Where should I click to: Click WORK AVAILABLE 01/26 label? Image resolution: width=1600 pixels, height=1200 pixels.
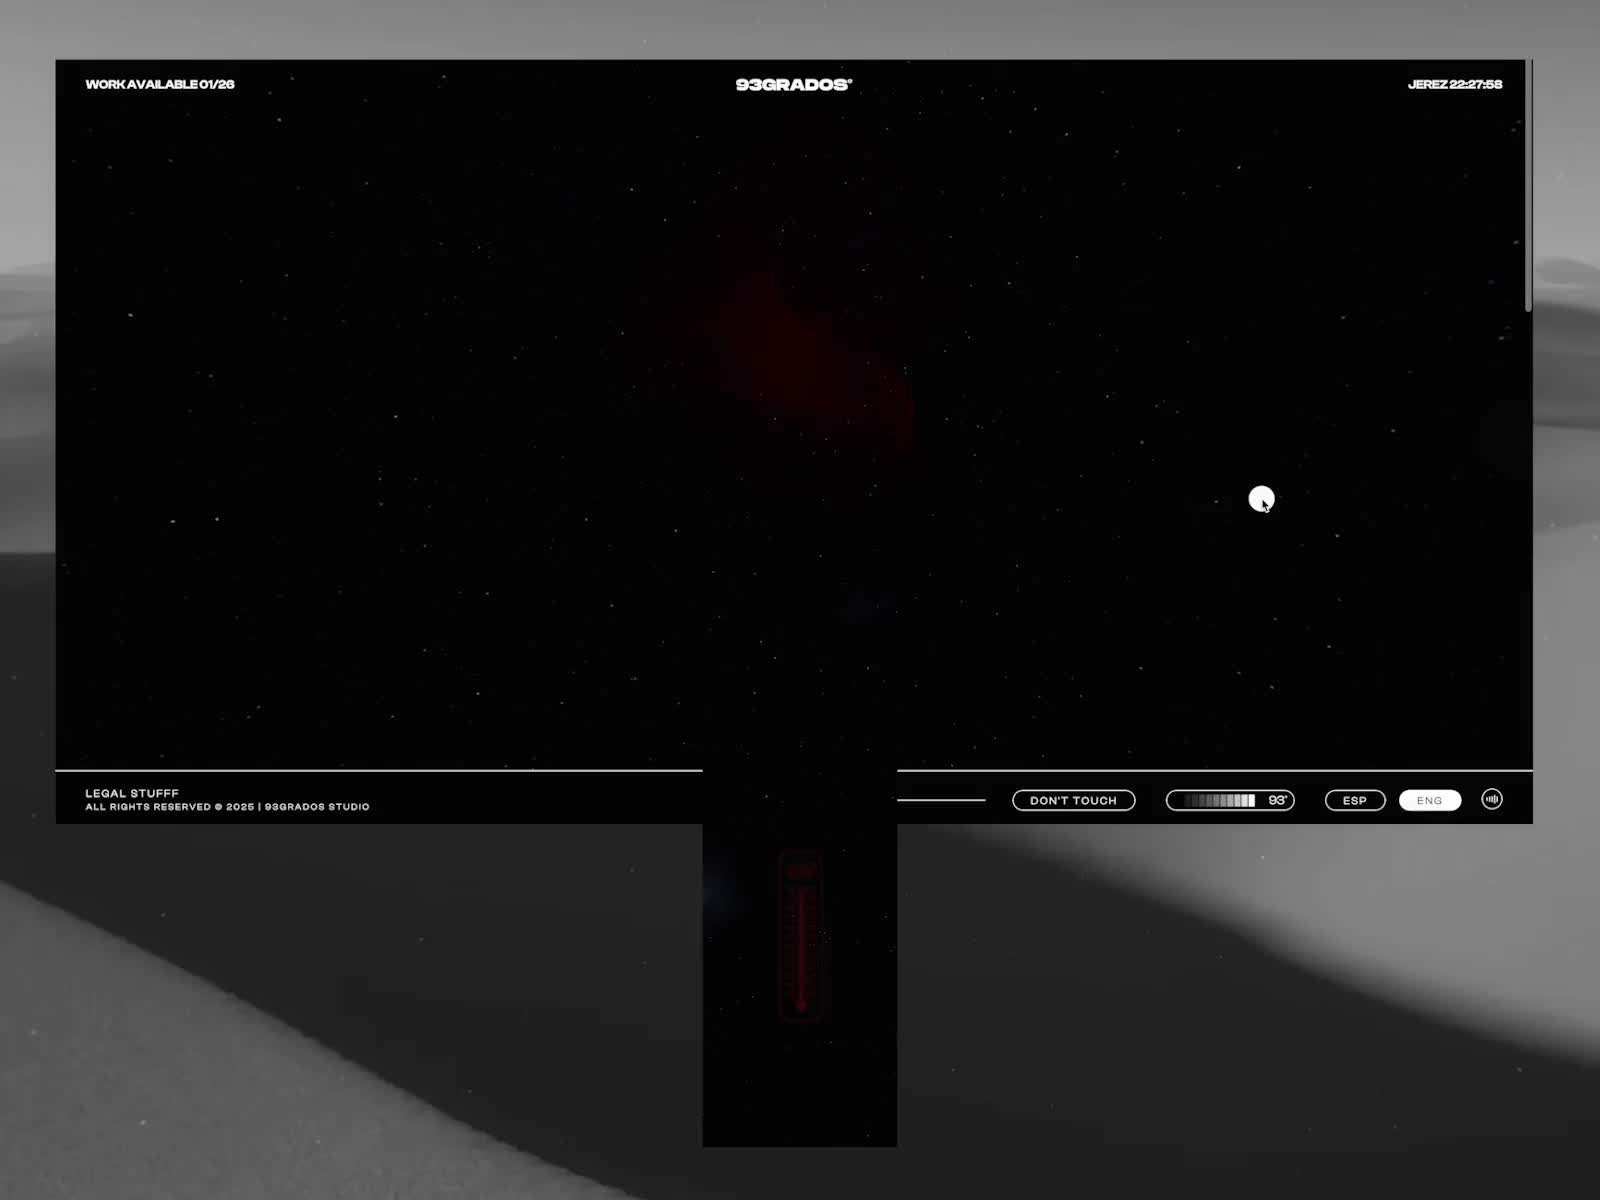coord(160,85)
